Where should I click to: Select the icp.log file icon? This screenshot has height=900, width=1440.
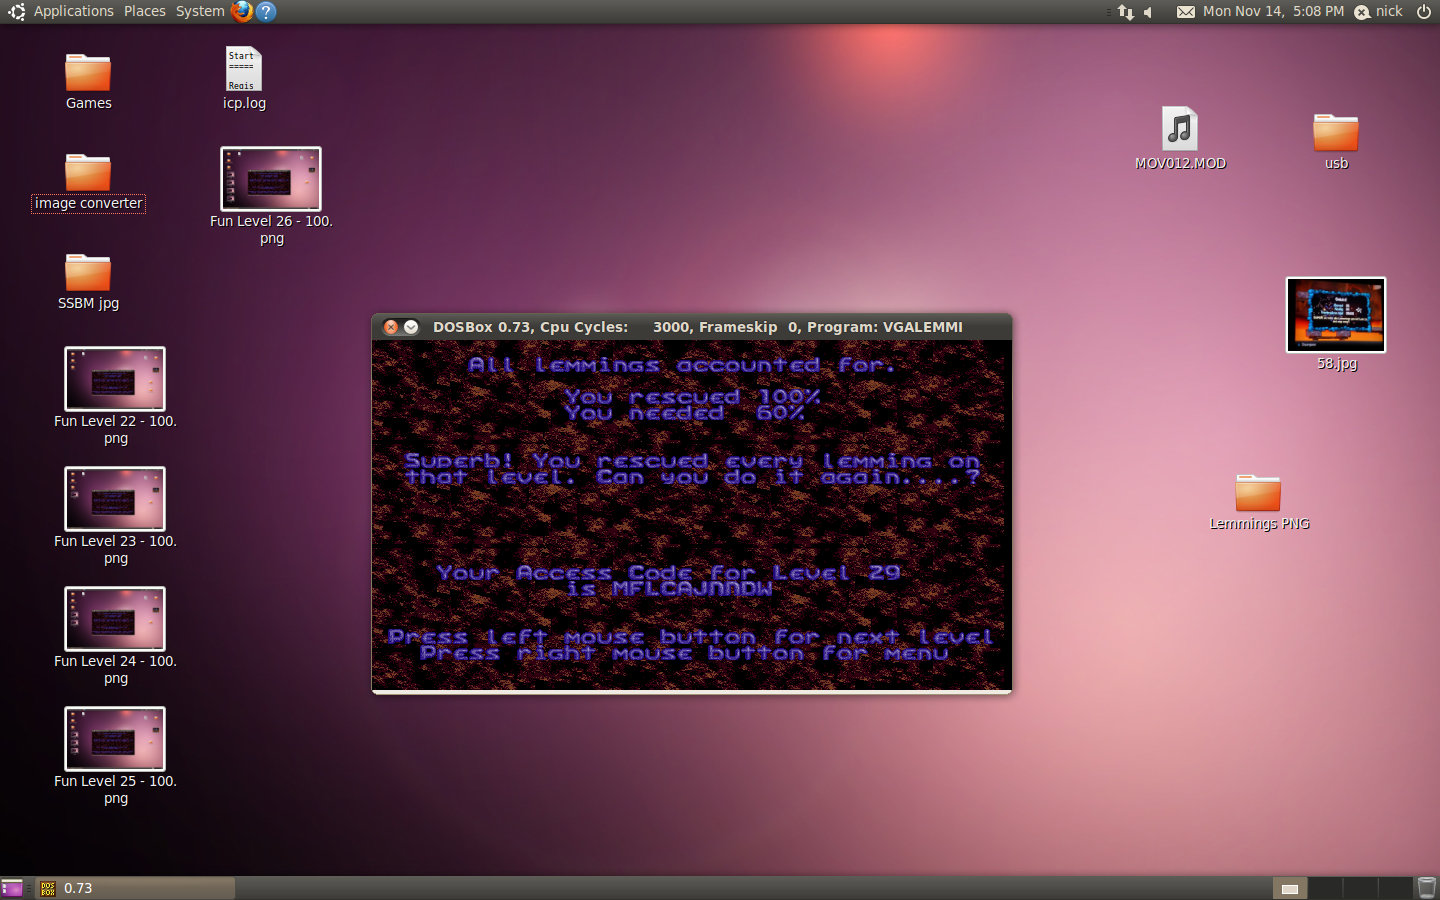tap(243, 70)
